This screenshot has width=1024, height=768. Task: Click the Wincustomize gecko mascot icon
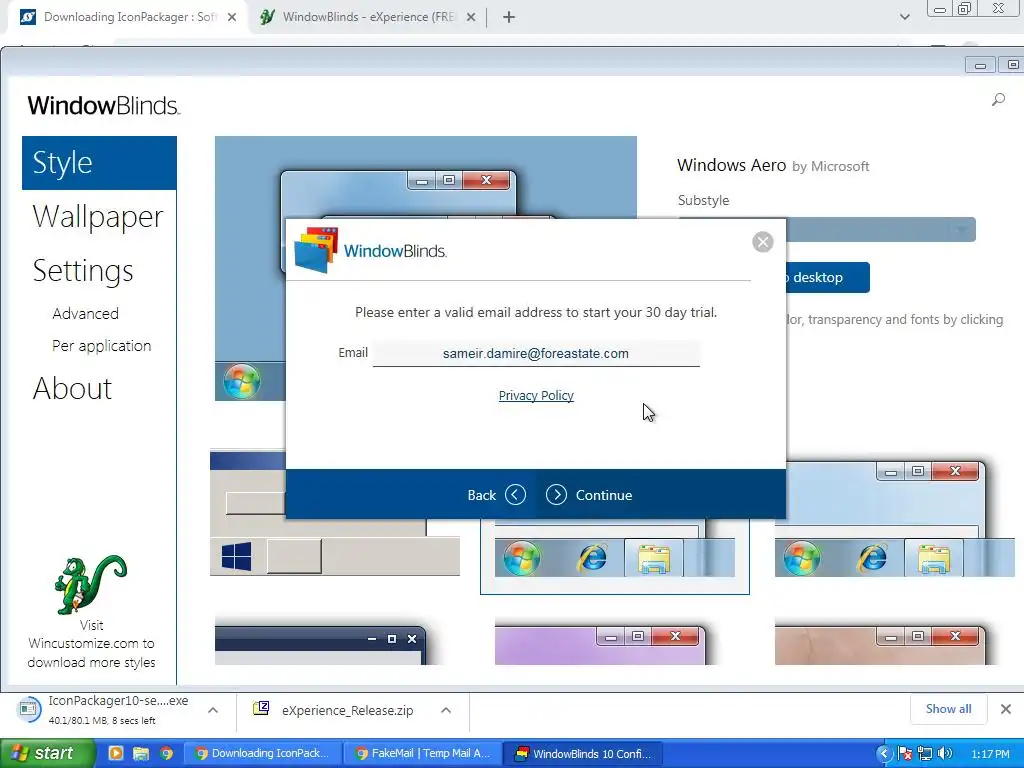(x=90, y=584)
